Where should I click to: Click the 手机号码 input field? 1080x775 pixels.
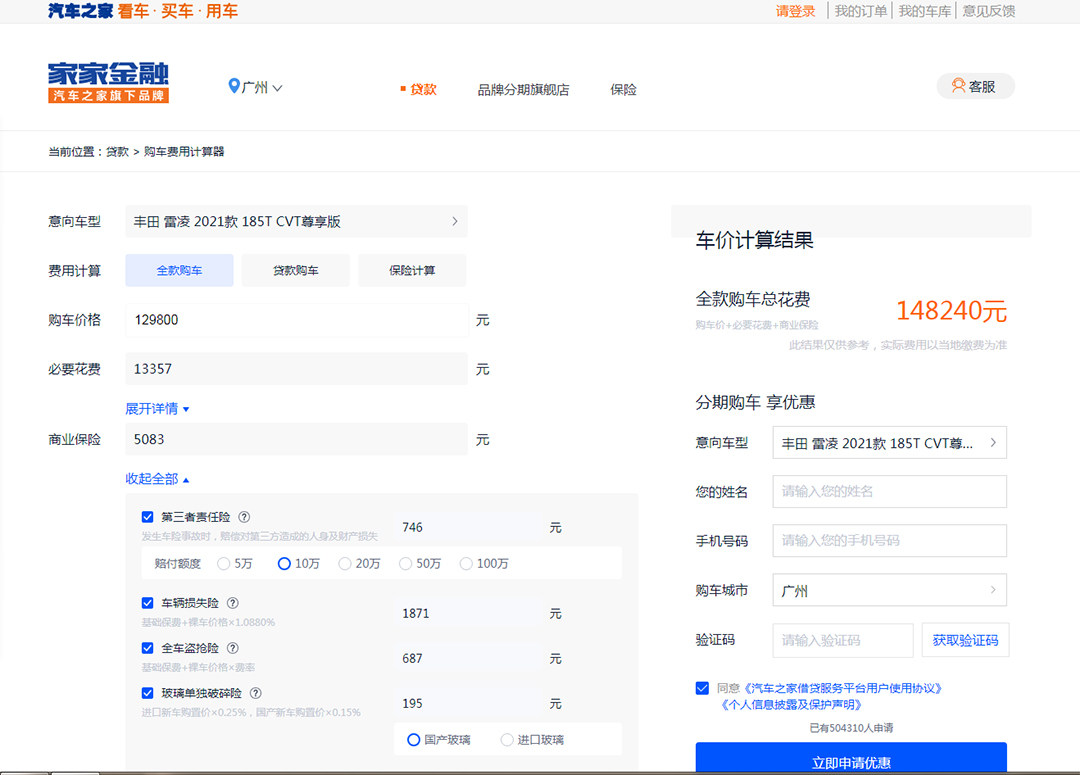tap(889, 541)
